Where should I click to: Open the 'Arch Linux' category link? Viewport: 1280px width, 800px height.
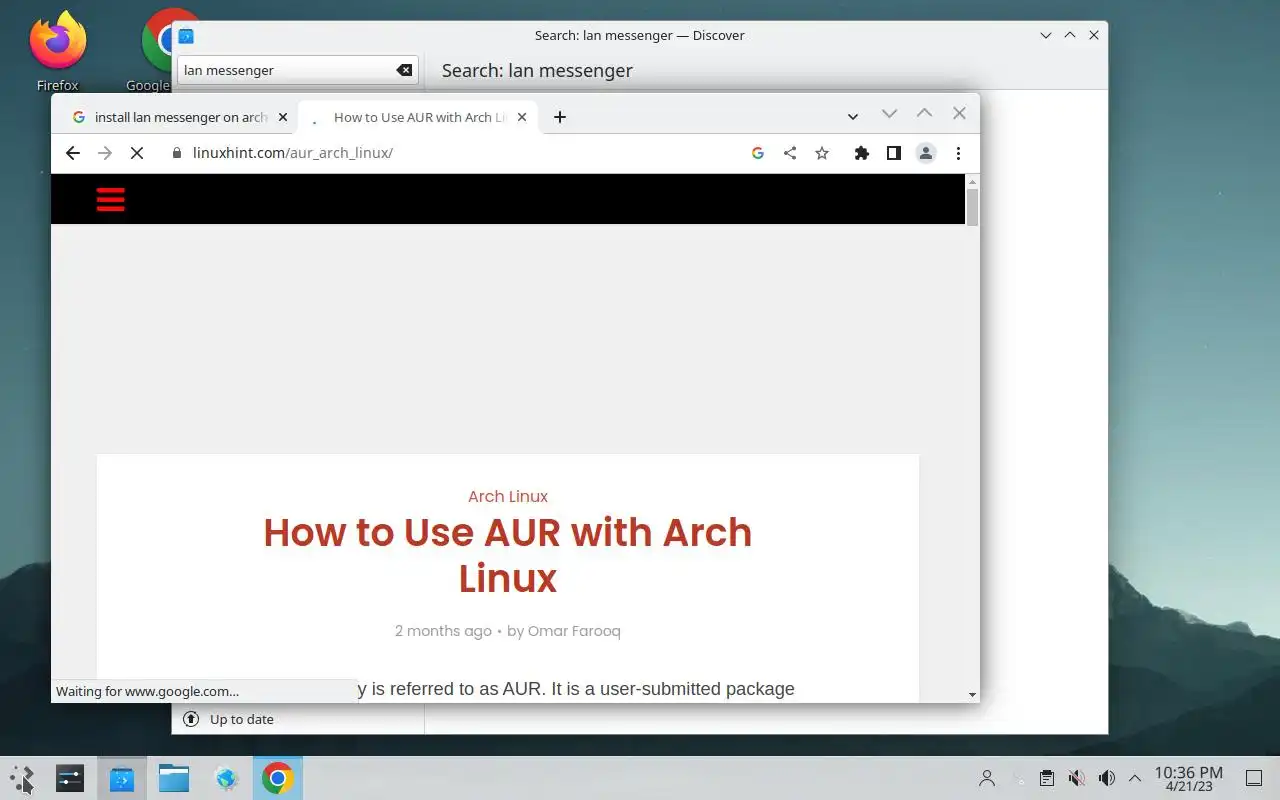508,496
